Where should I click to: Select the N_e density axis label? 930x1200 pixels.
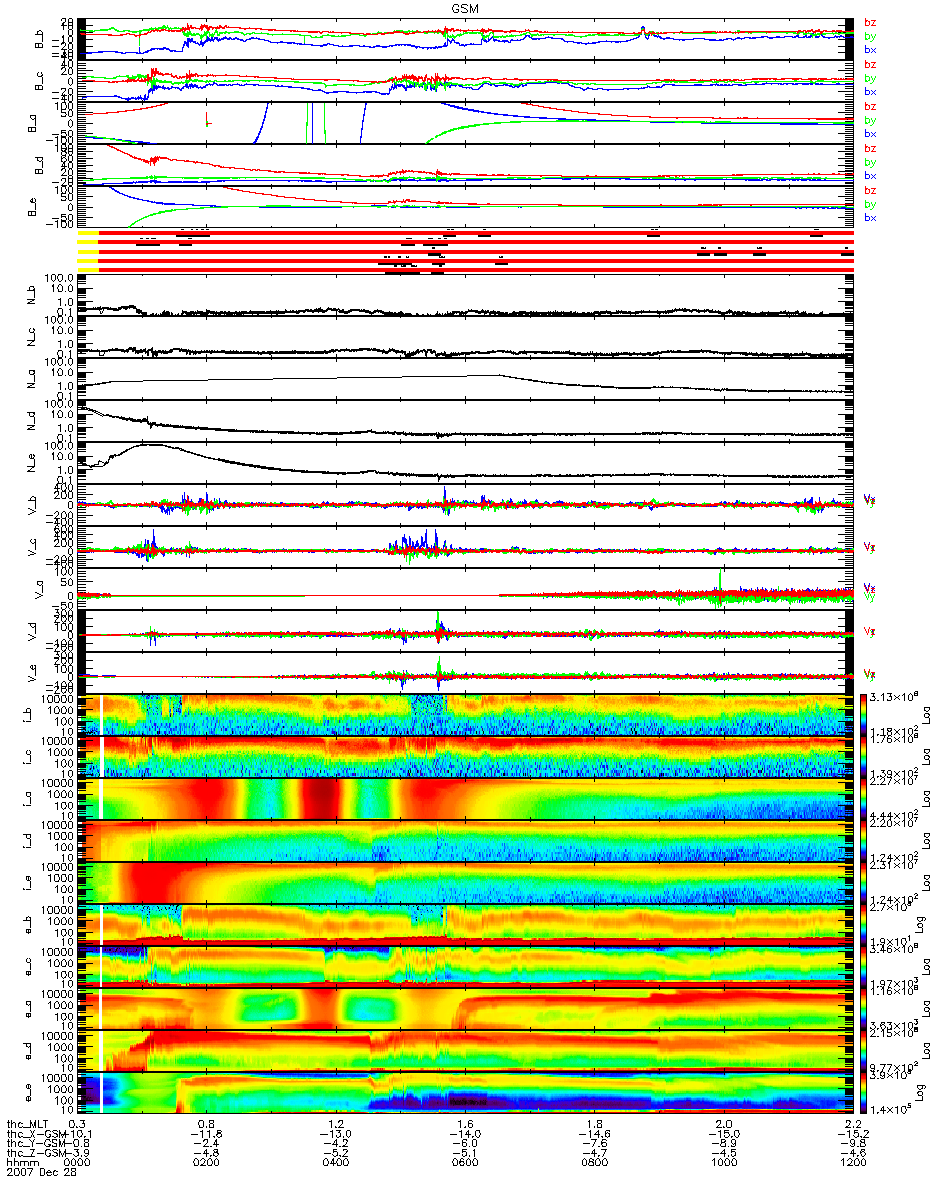(31, 464)
